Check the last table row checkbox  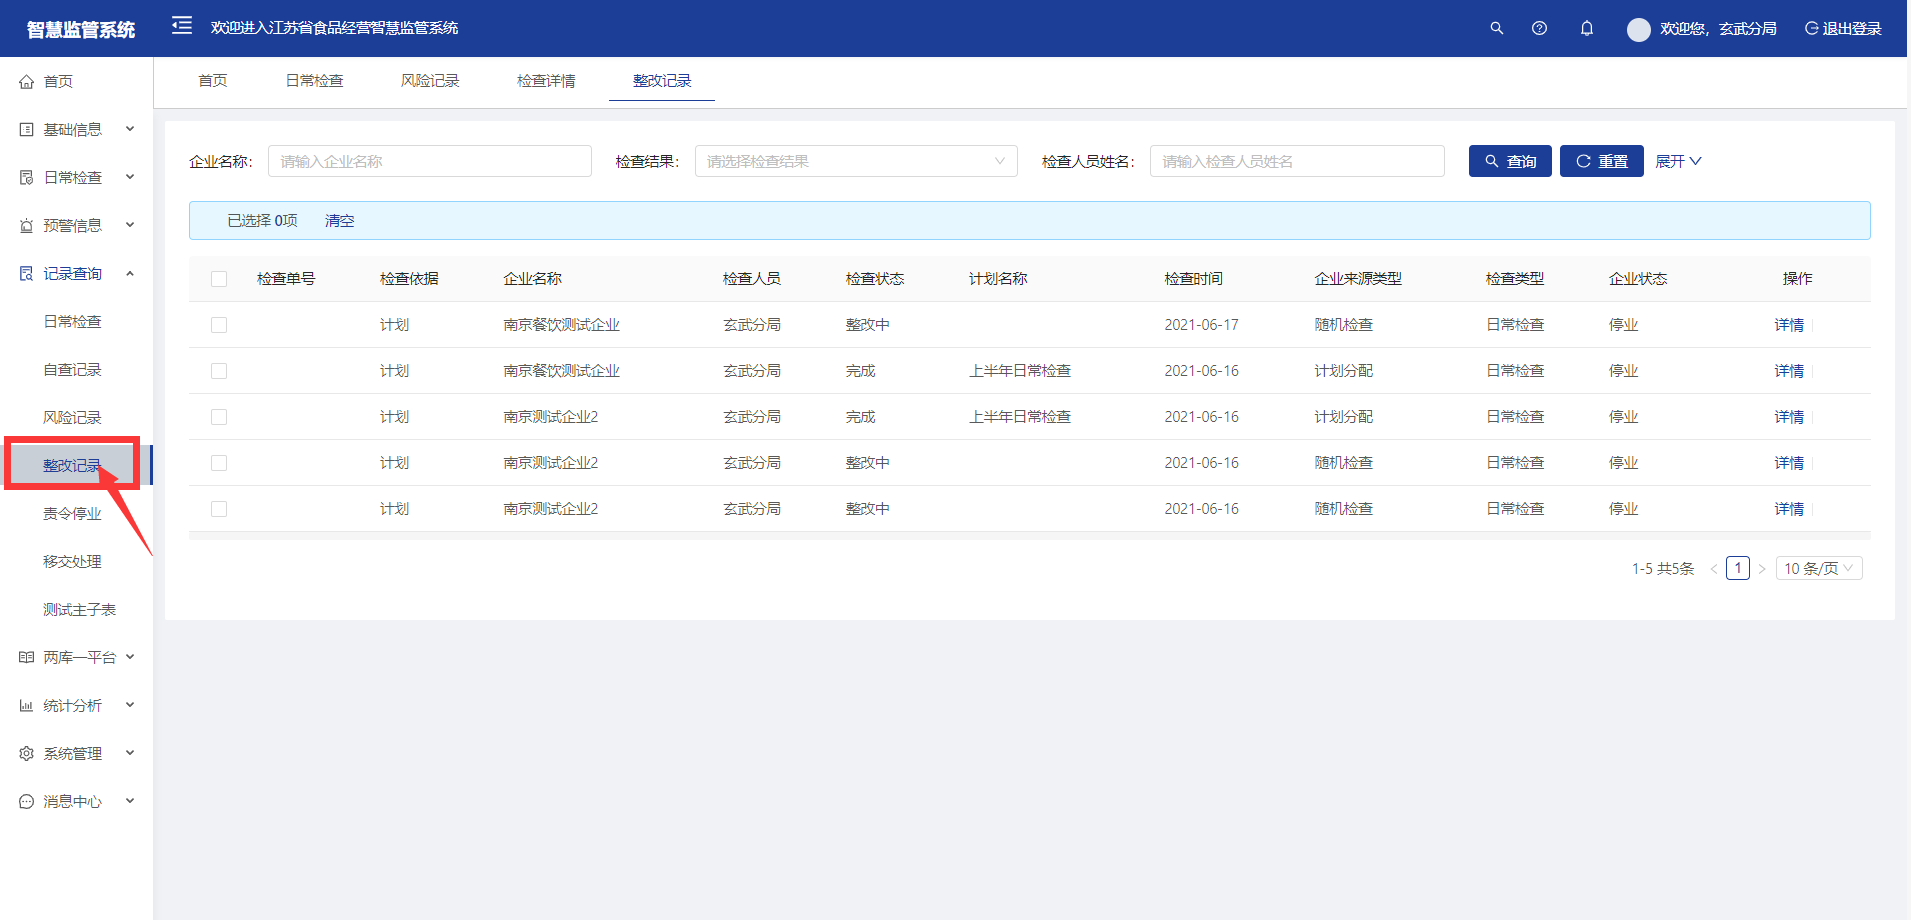[x=219, y=509]
